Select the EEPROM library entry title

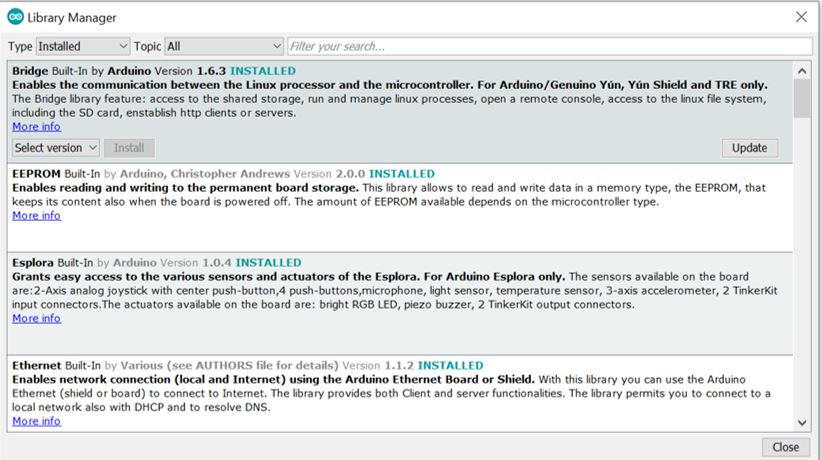(37, 174)
